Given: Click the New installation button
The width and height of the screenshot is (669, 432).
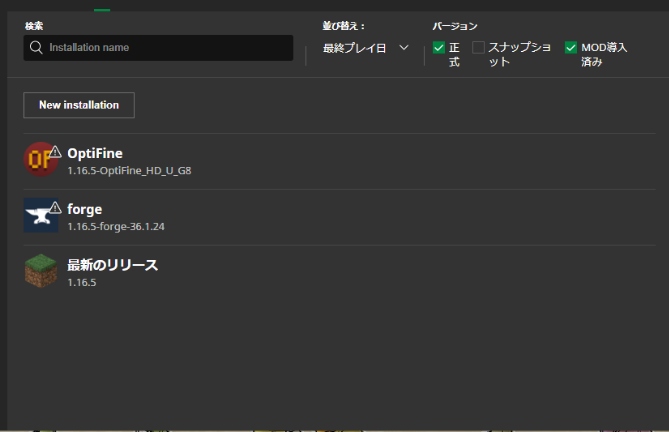Looking at the screenshot, I should click(x=79, y=105).
